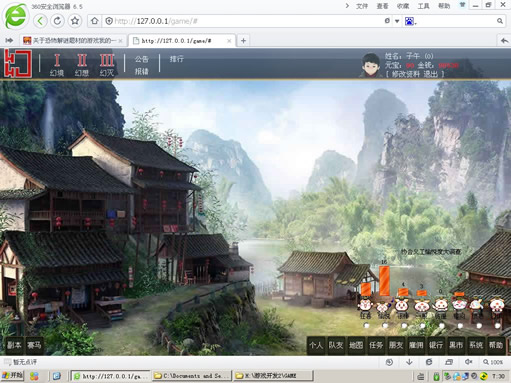Select the radio button under the second mascot
This screenshot has width=511, height=383.
point(385,325)
